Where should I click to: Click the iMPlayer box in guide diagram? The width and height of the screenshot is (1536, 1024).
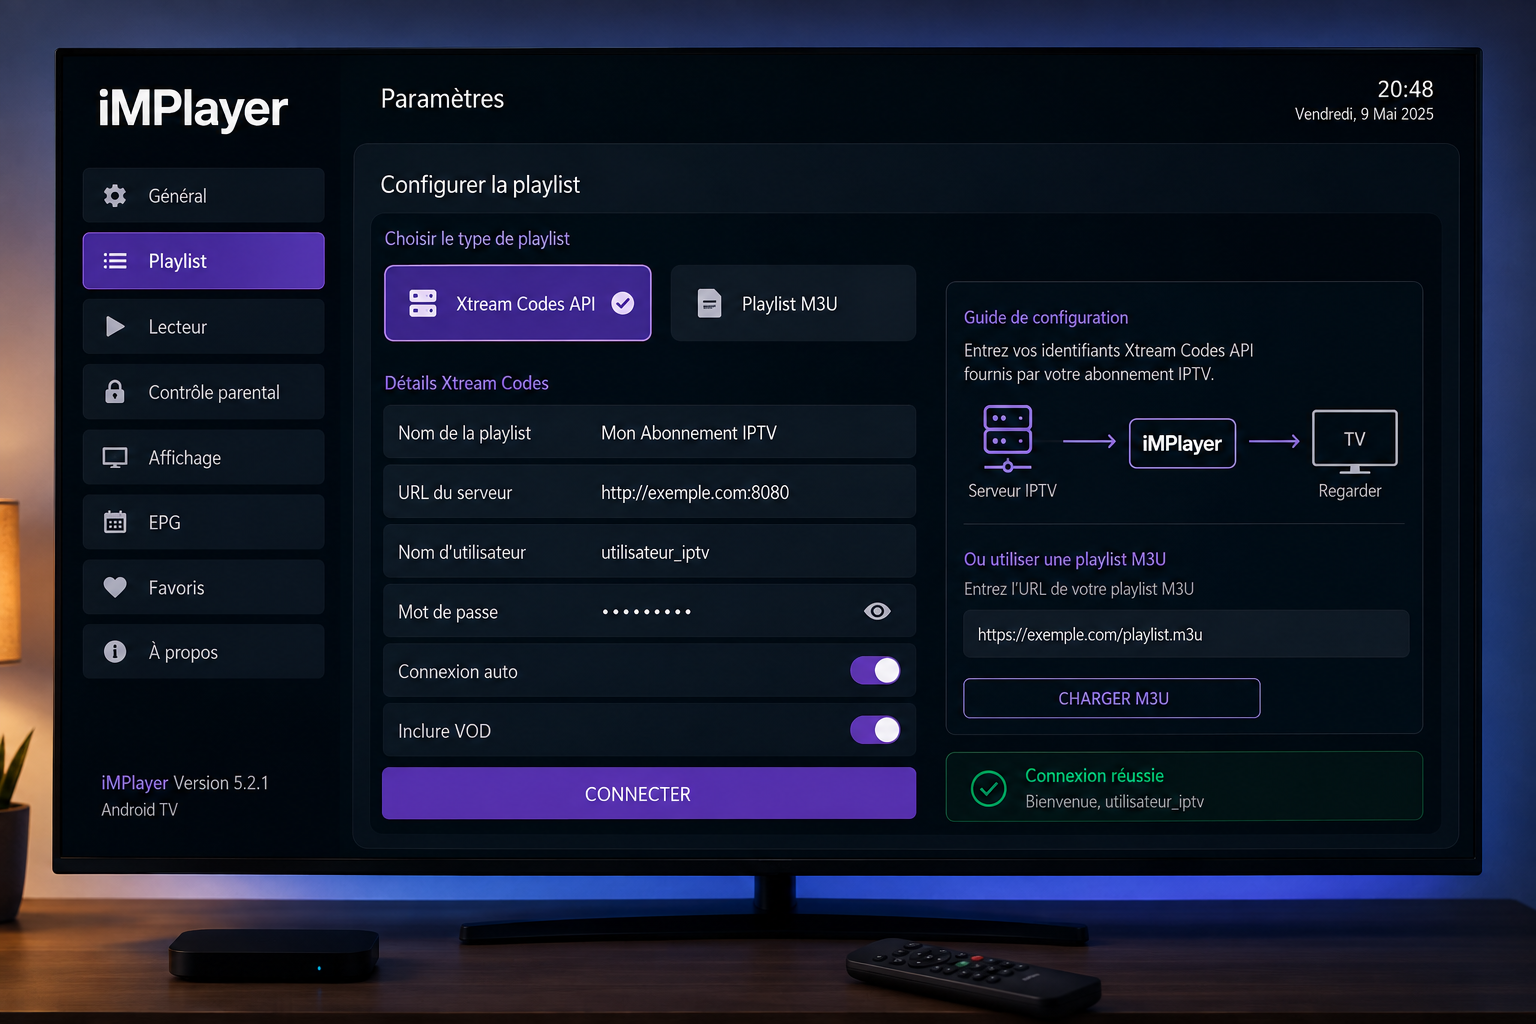point(1182,443)
